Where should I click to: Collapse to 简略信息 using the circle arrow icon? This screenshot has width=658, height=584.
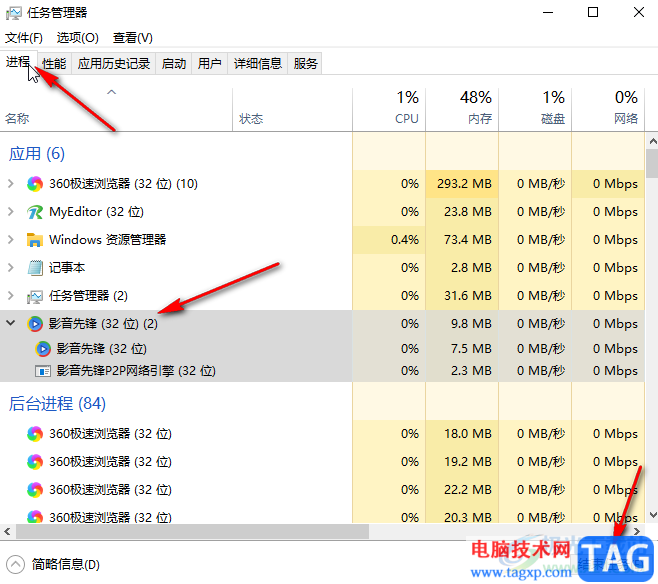pos(16,564)
